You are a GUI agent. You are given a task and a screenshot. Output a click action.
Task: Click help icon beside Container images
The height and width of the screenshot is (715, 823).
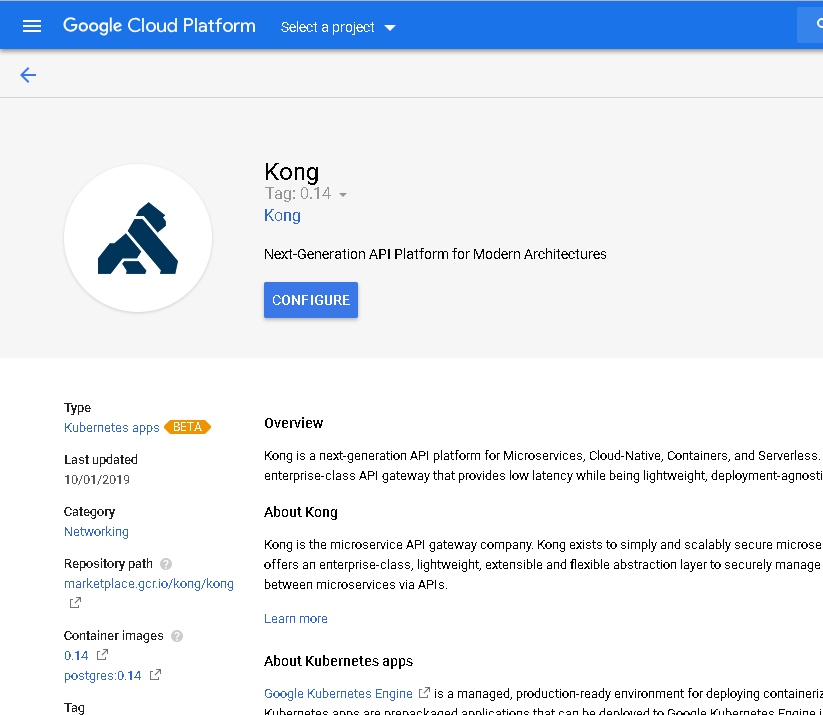click(177, 636)
